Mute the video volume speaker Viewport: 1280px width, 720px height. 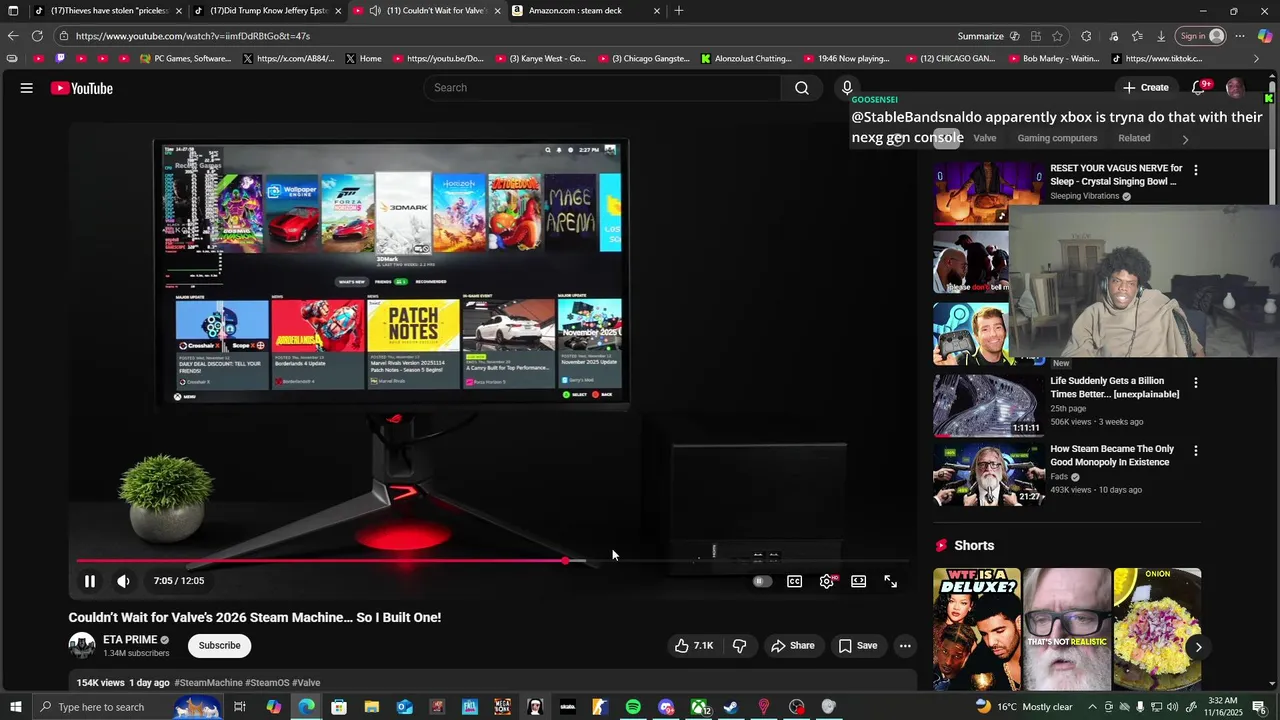pyautogui.click(x=123, y=581)
